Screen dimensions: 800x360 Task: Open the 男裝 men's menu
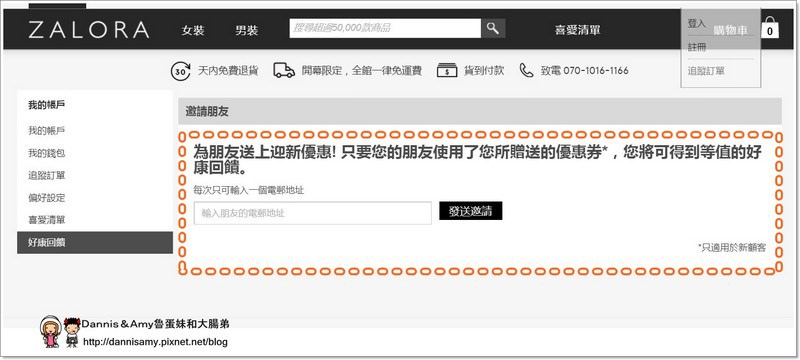246,31
